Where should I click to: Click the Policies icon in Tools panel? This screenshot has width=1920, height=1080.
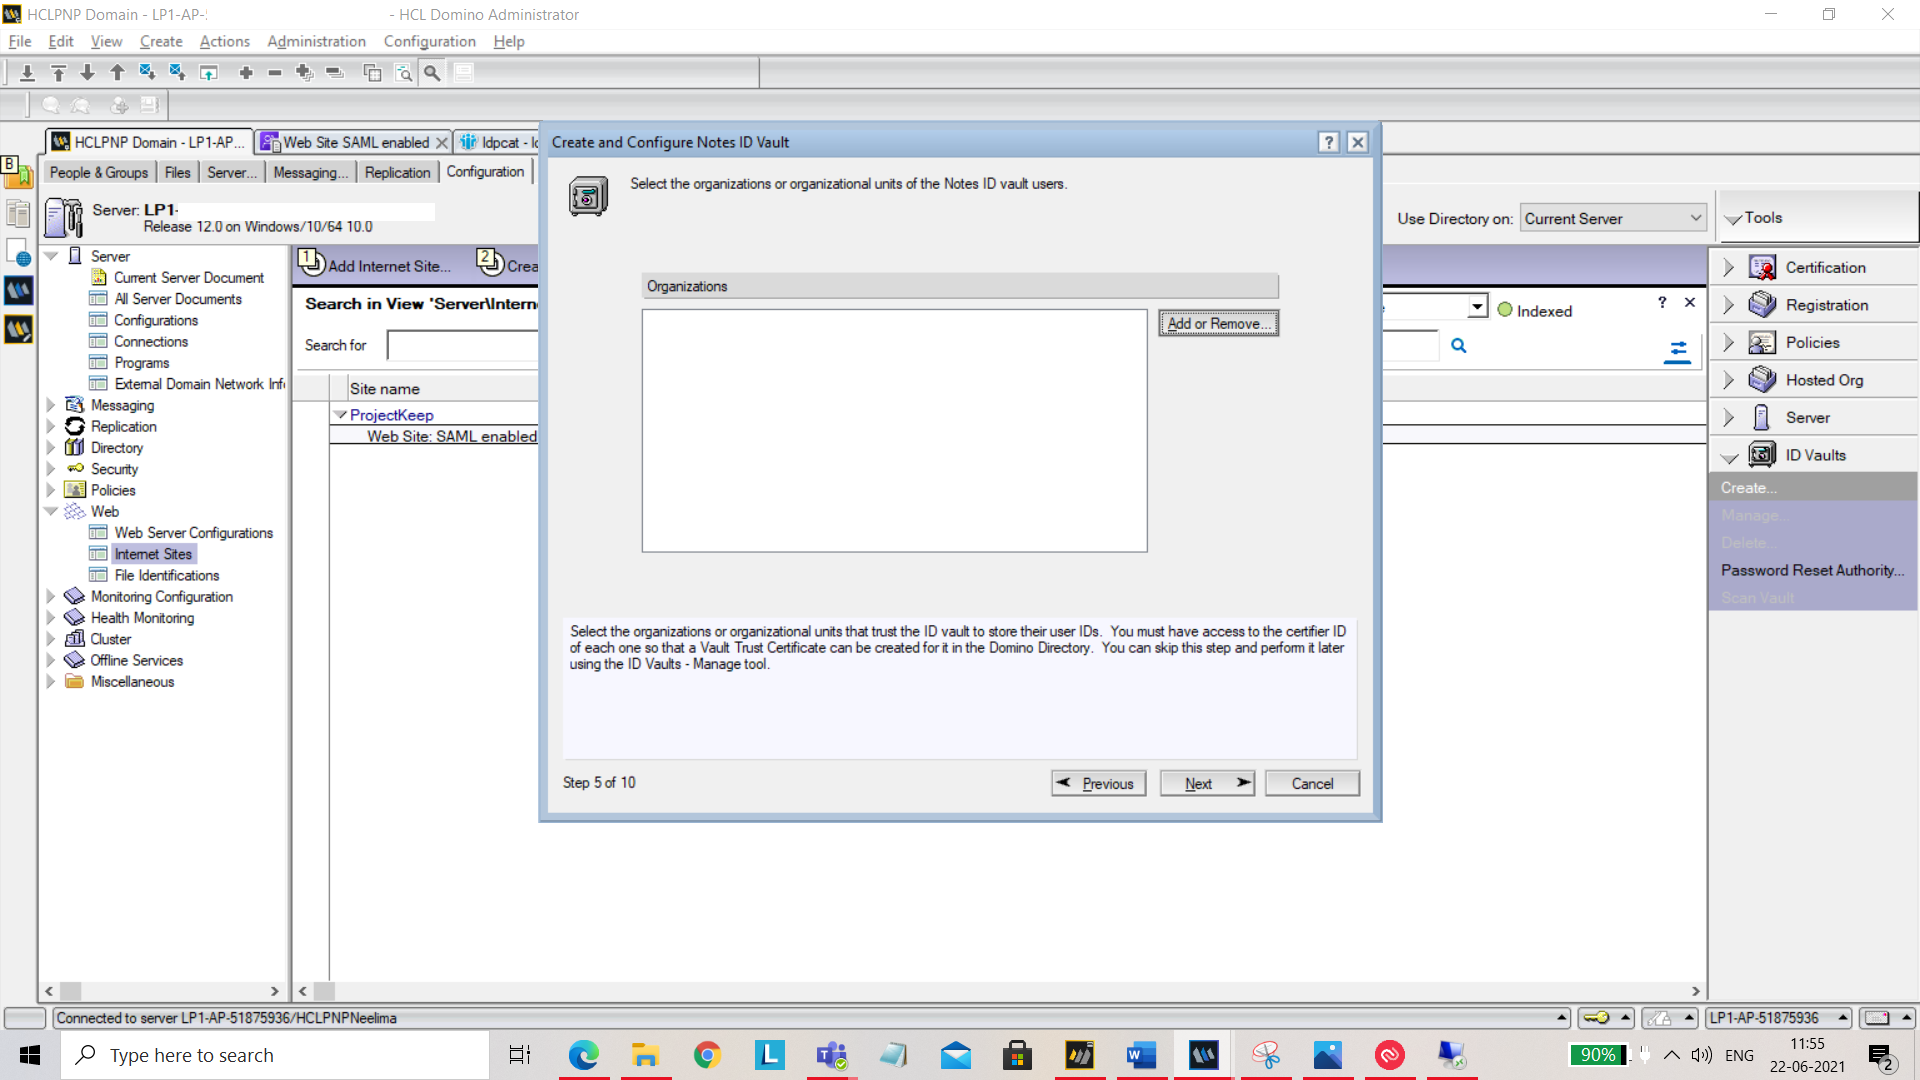tap(1763, 342)
